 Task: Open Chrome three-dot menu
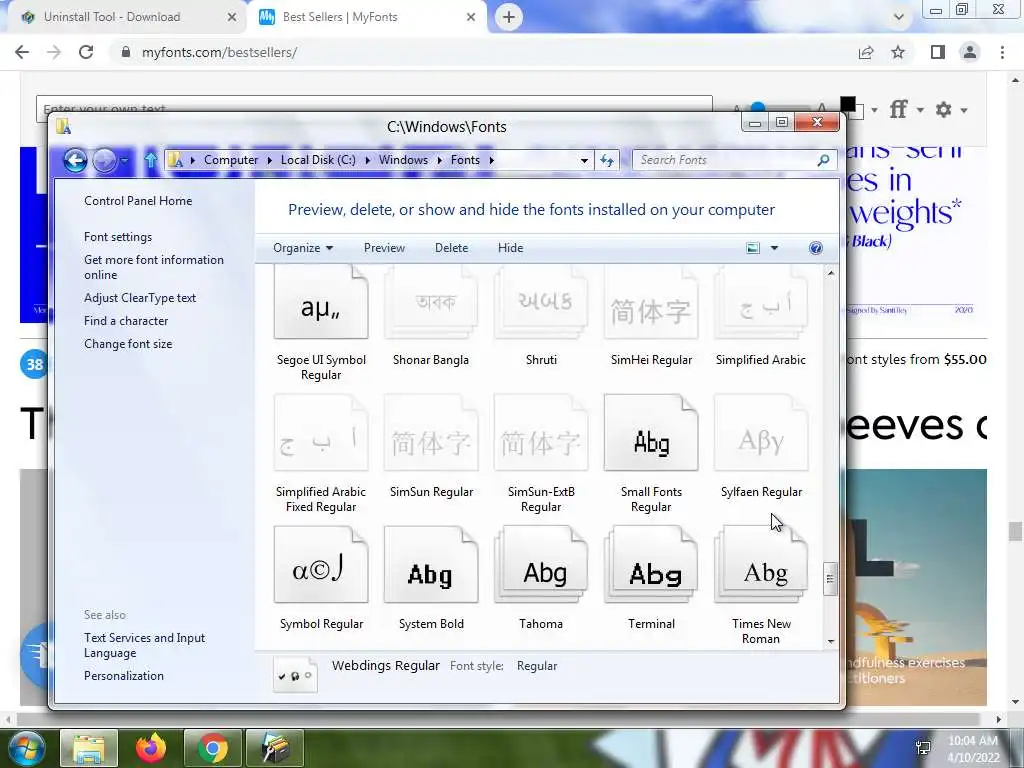click(1002, 52)
